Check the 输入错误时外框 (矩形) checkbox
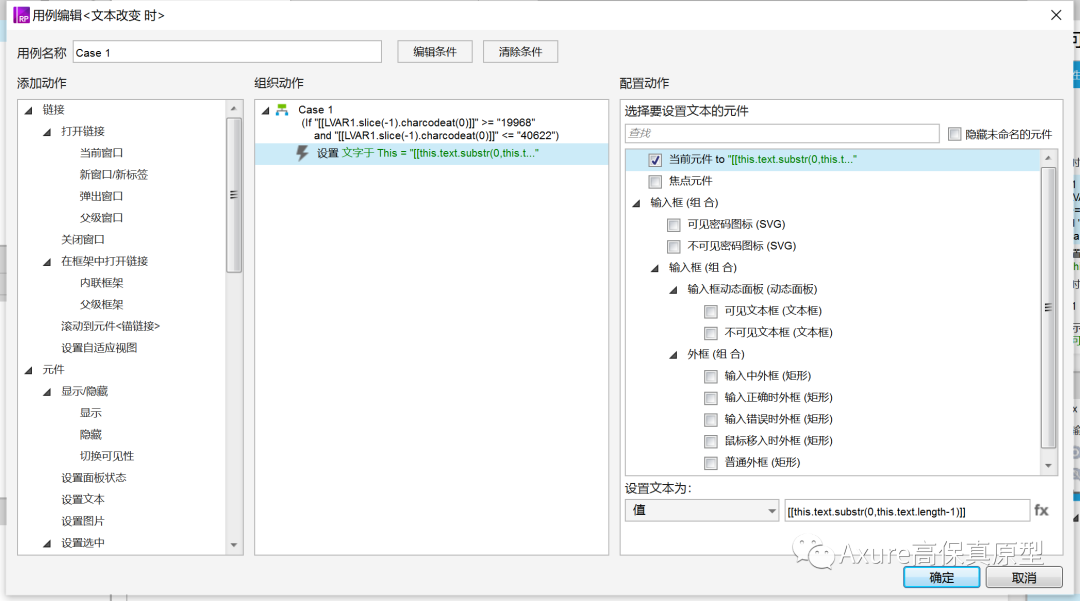Screen dimensions: 1080x601 pos(711,419)
